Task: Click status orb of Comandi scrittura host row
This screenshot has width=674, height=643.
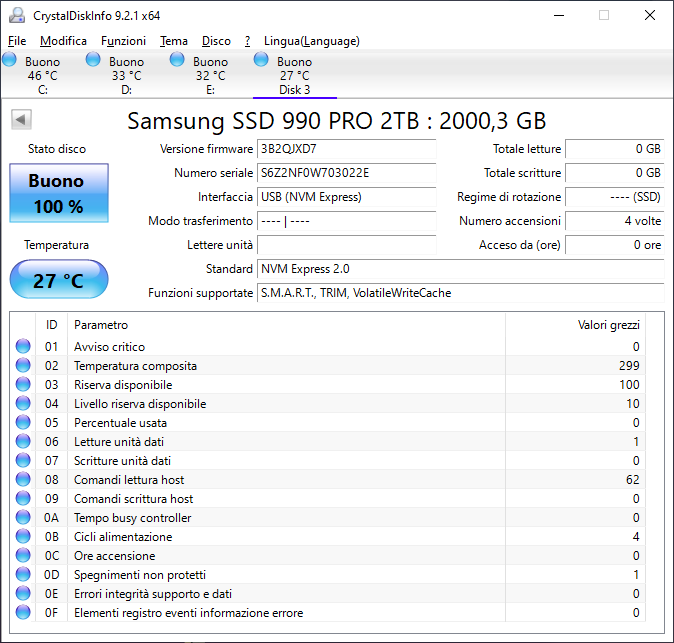Action: click(x=23, y=498)
